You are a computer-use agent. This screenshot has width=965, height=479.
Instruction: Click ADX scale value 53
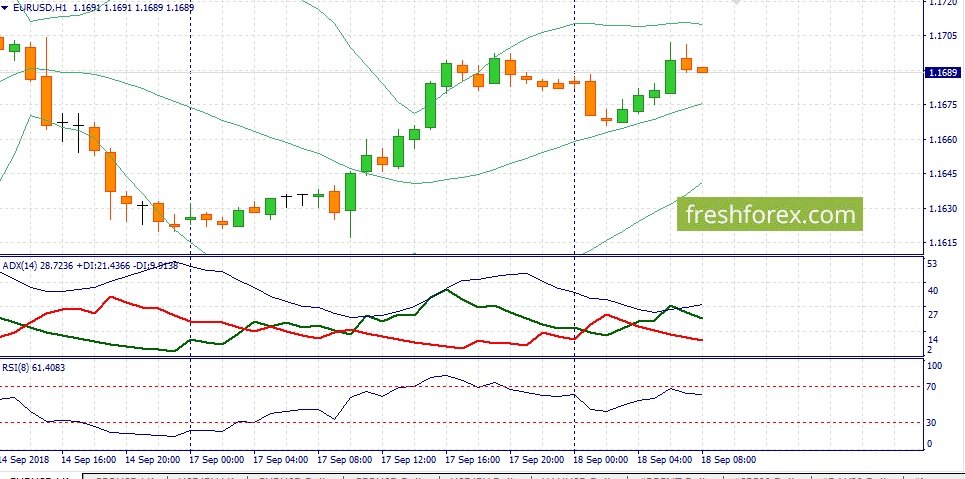click(x=932, y=265)
